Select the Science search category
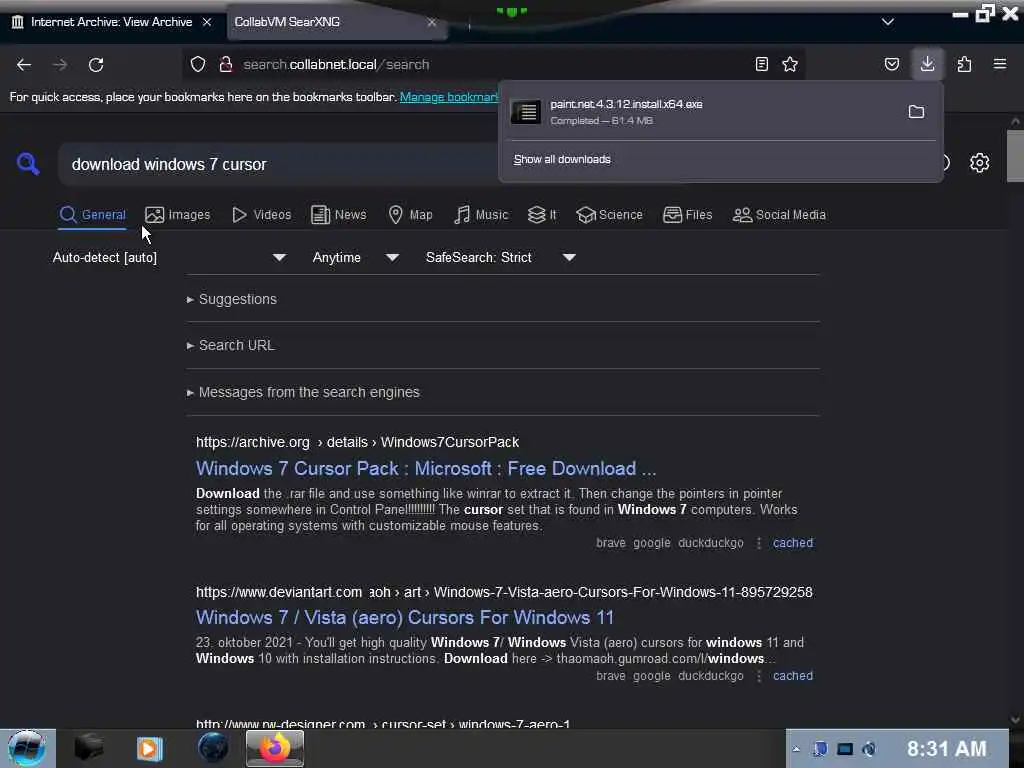The image size is (1024, 768). click(x=610, y=215)
